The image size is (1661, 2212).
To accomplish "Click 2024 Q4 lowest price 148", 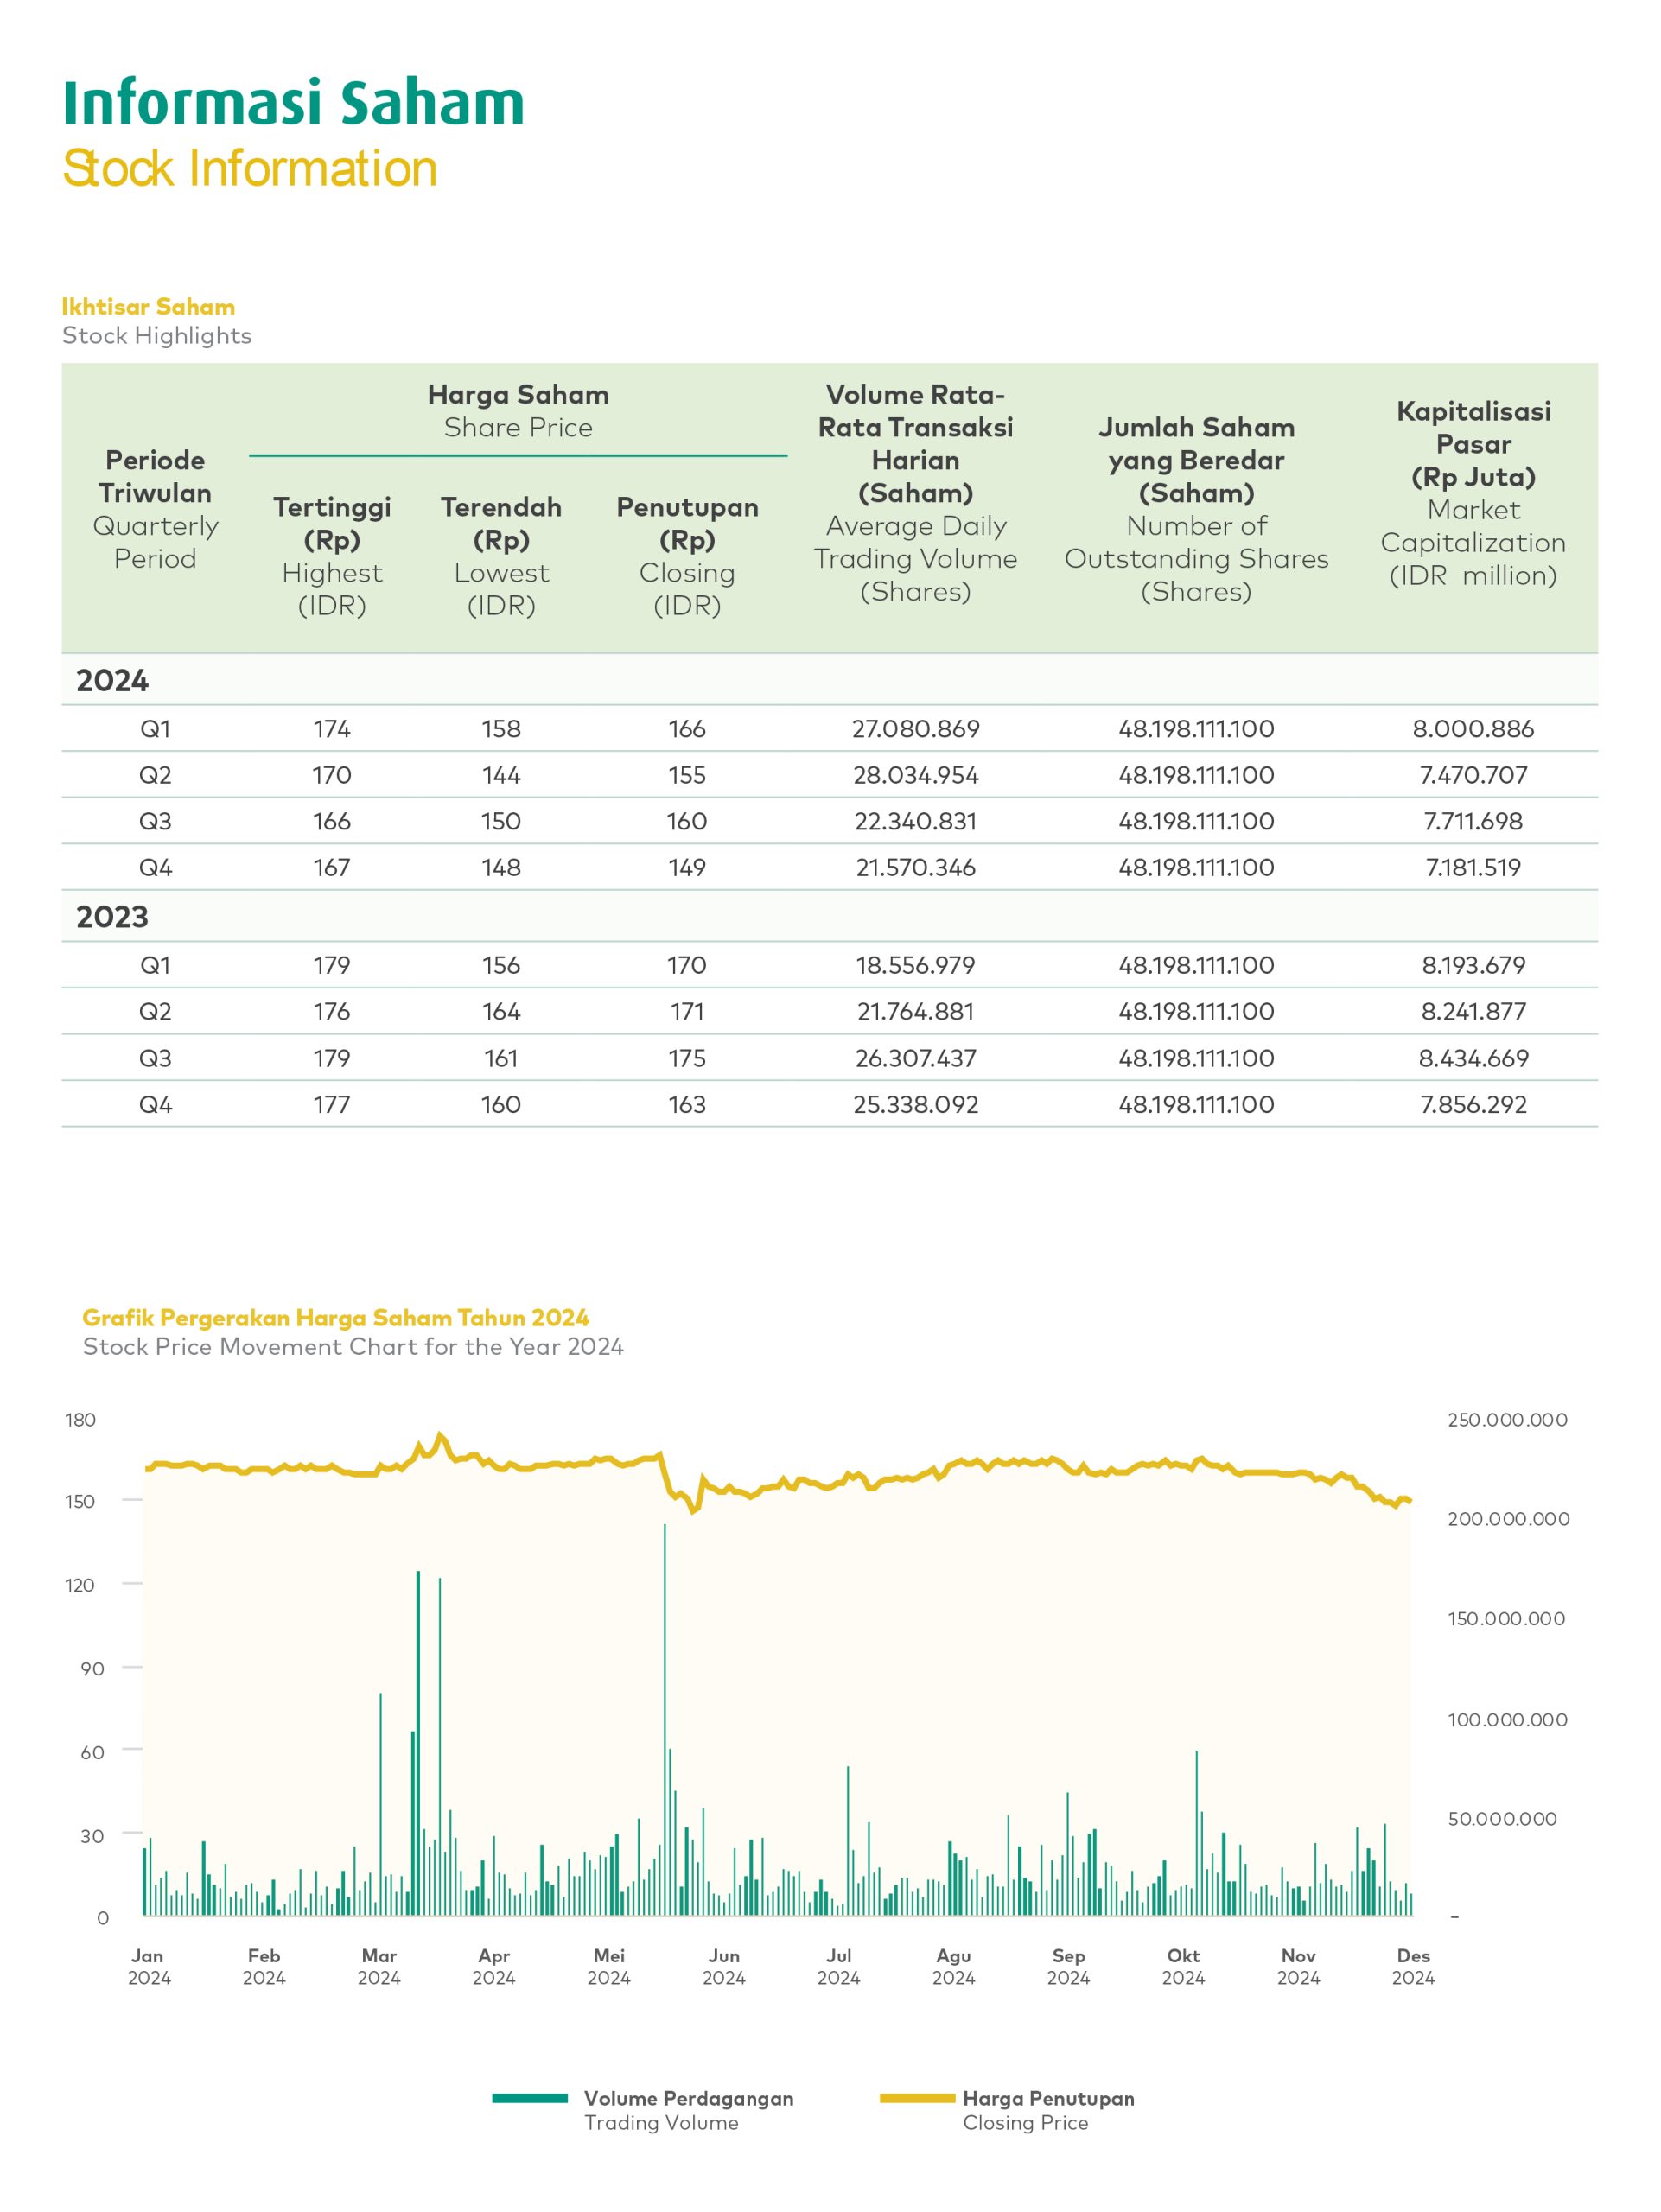I will pyautogui.click(x=501, y=868).
